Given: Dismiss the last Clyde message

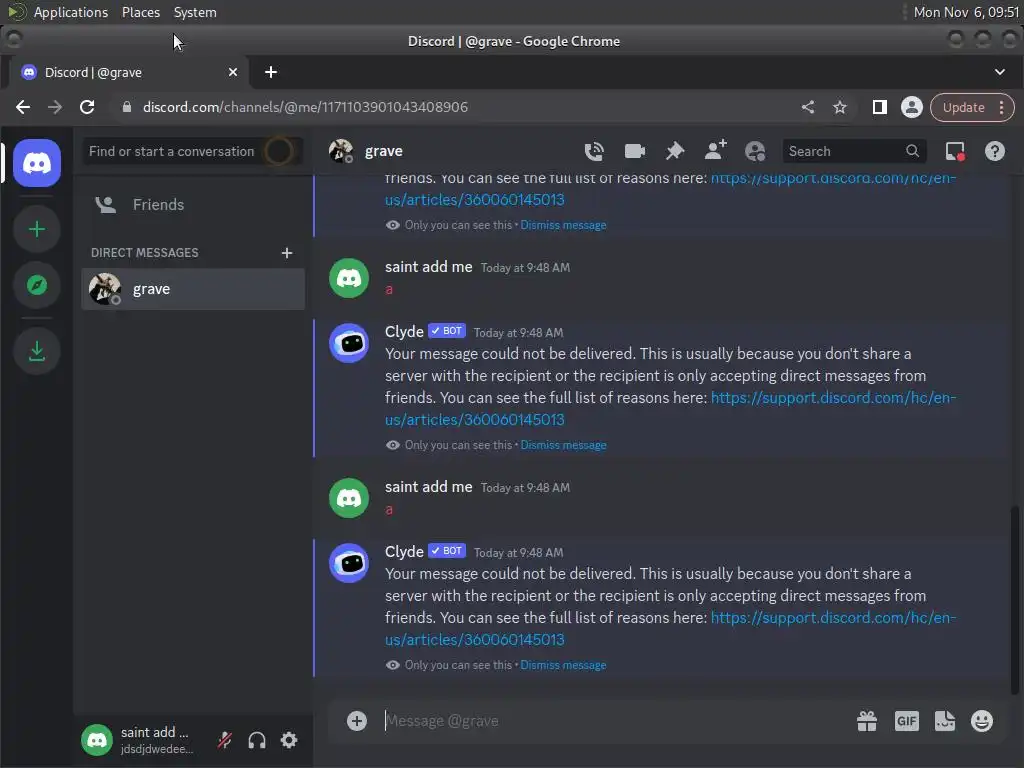Looking at the screenshot, I should point(563,665).
